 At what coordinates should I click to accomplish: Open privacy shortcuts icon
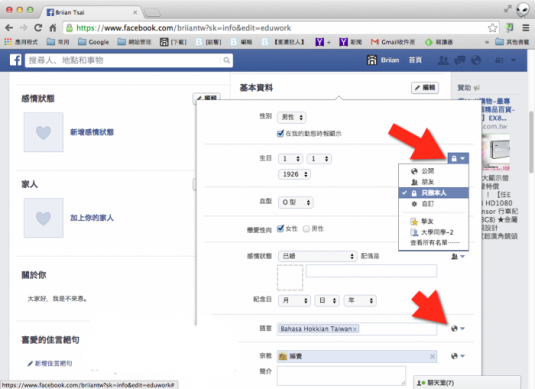click(x=499, y=60)
